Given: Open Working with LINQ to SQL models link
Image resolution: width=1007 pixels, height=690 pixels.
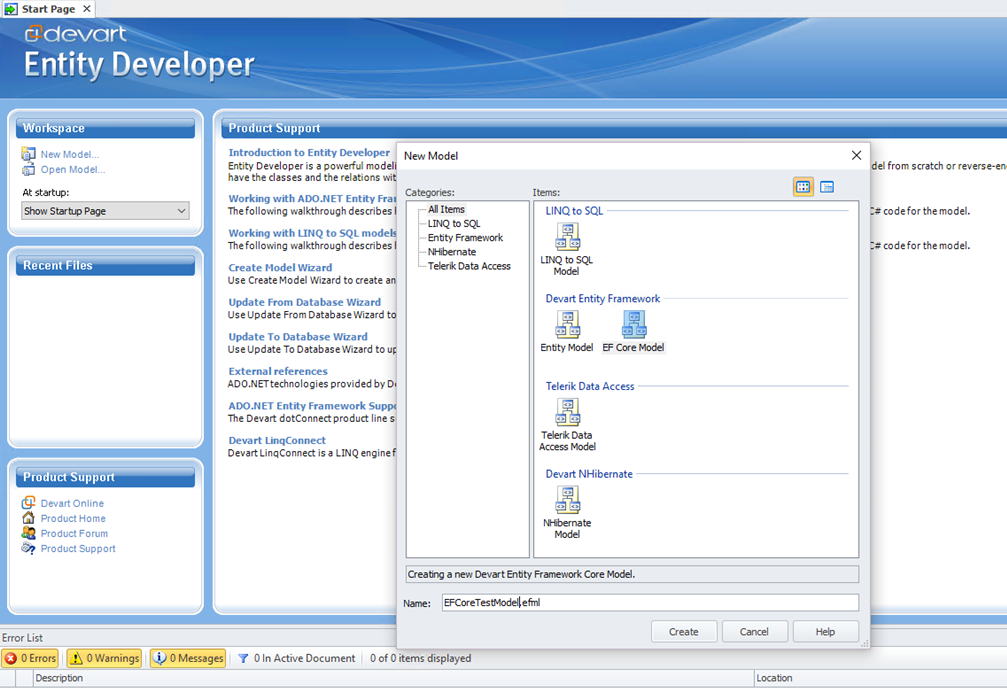Looking at the screenshot, I should point(312,233).
